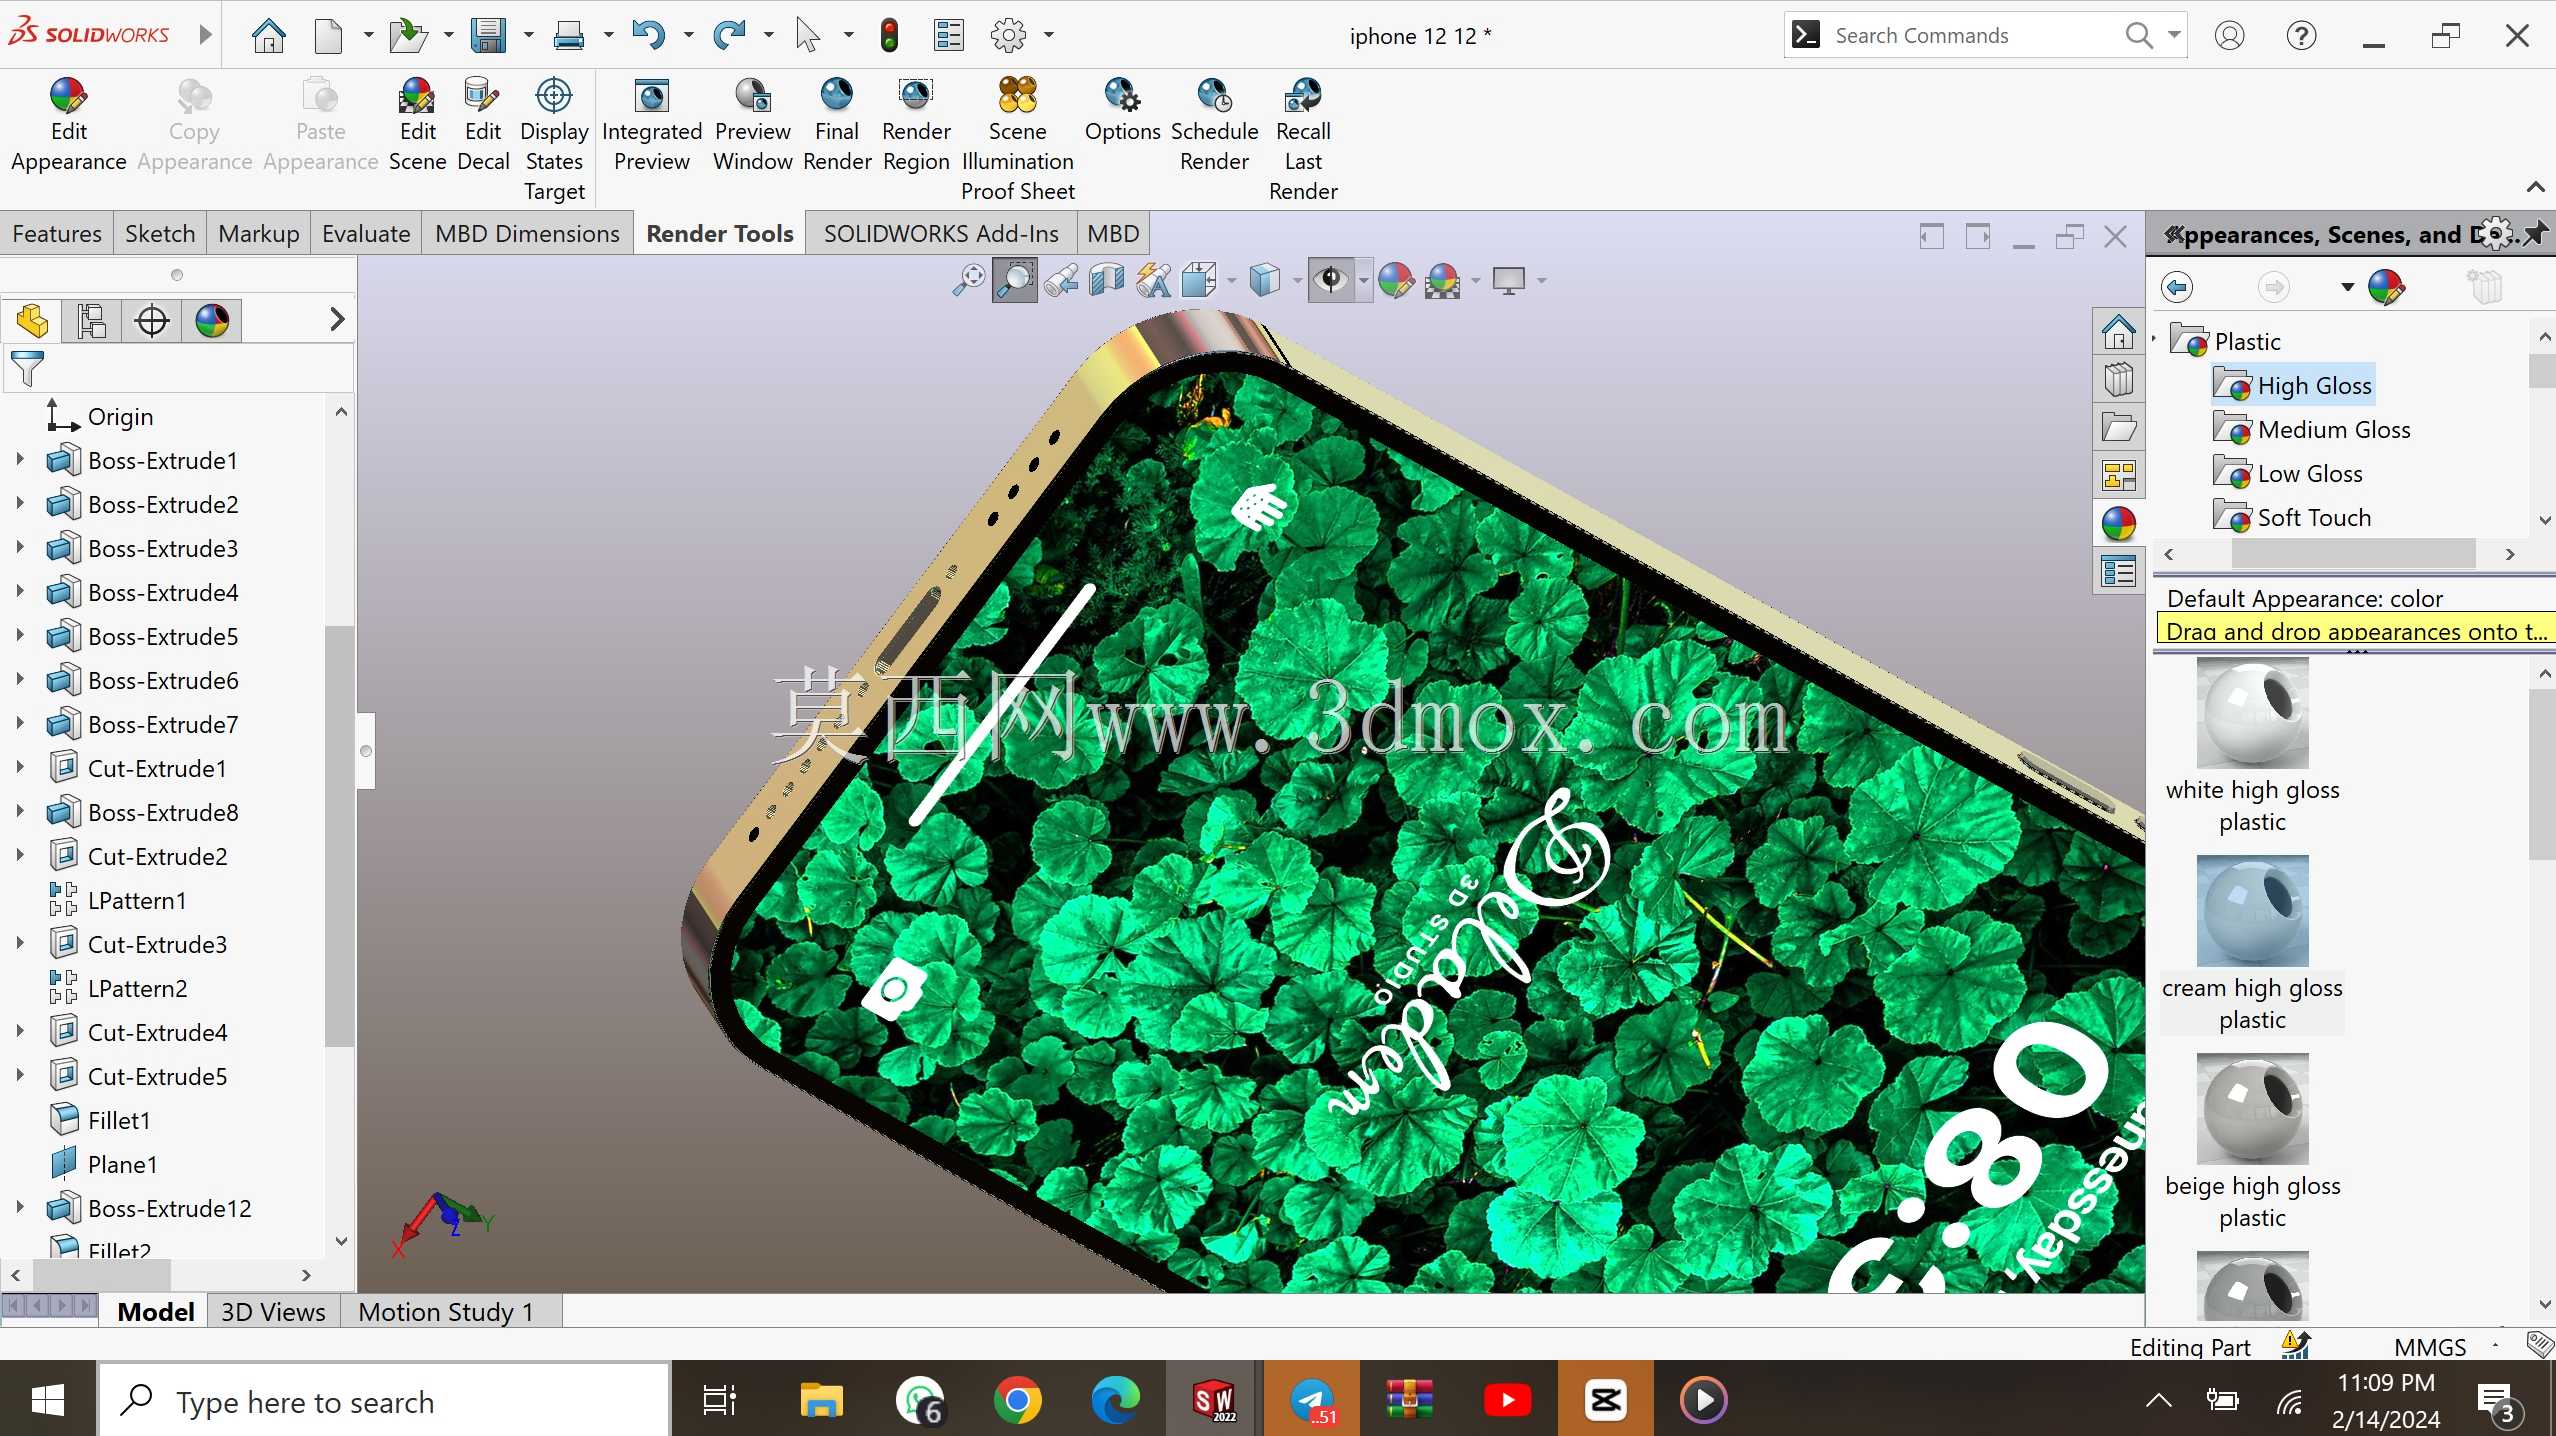Open the FeatureManager design tree tab

coord(32,321)
